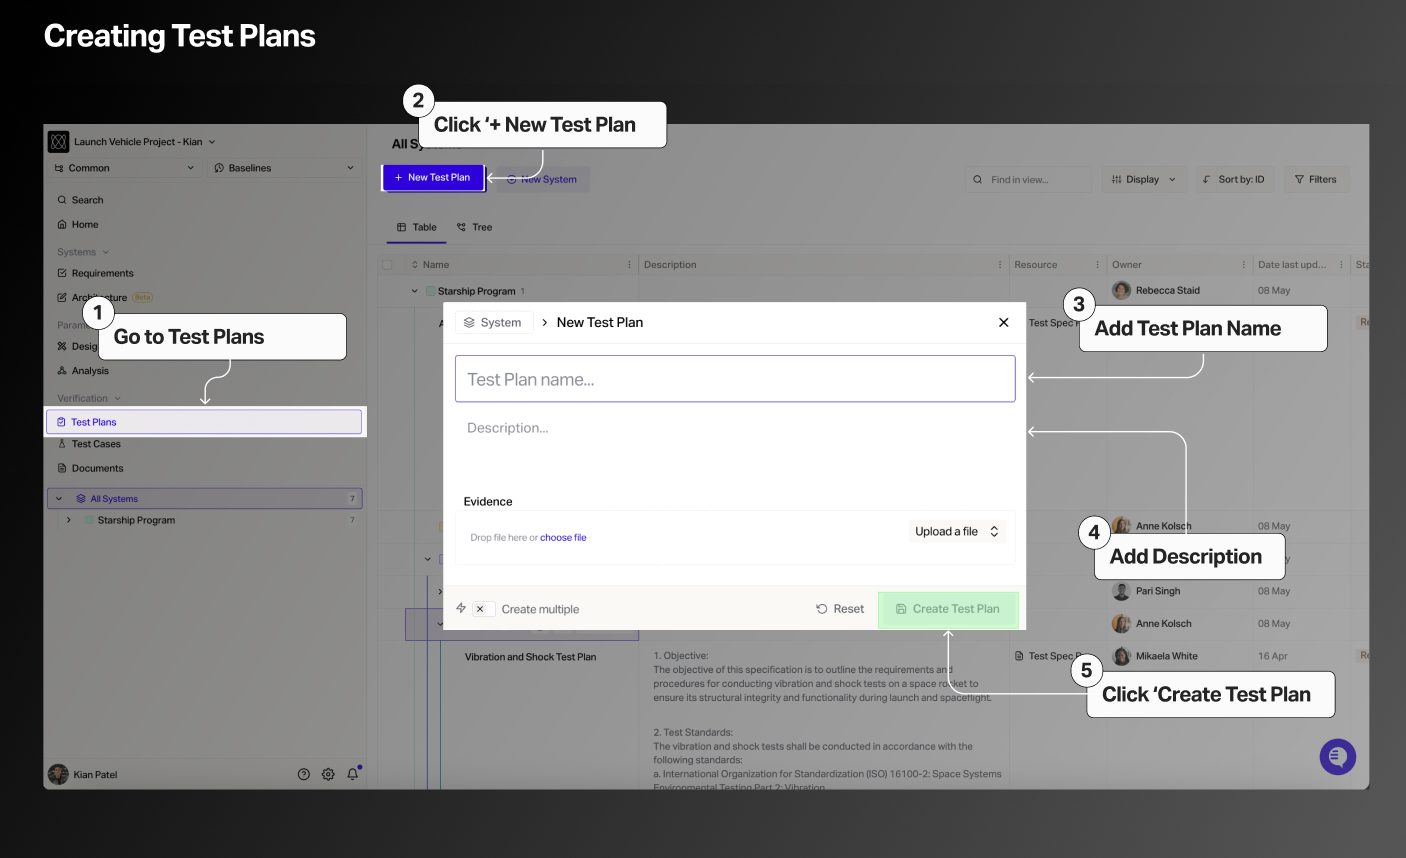The width and height of the screenshot is (1406, 858).
Task: Click the Requirements checklist icon
Action: (x=62, y=273)
